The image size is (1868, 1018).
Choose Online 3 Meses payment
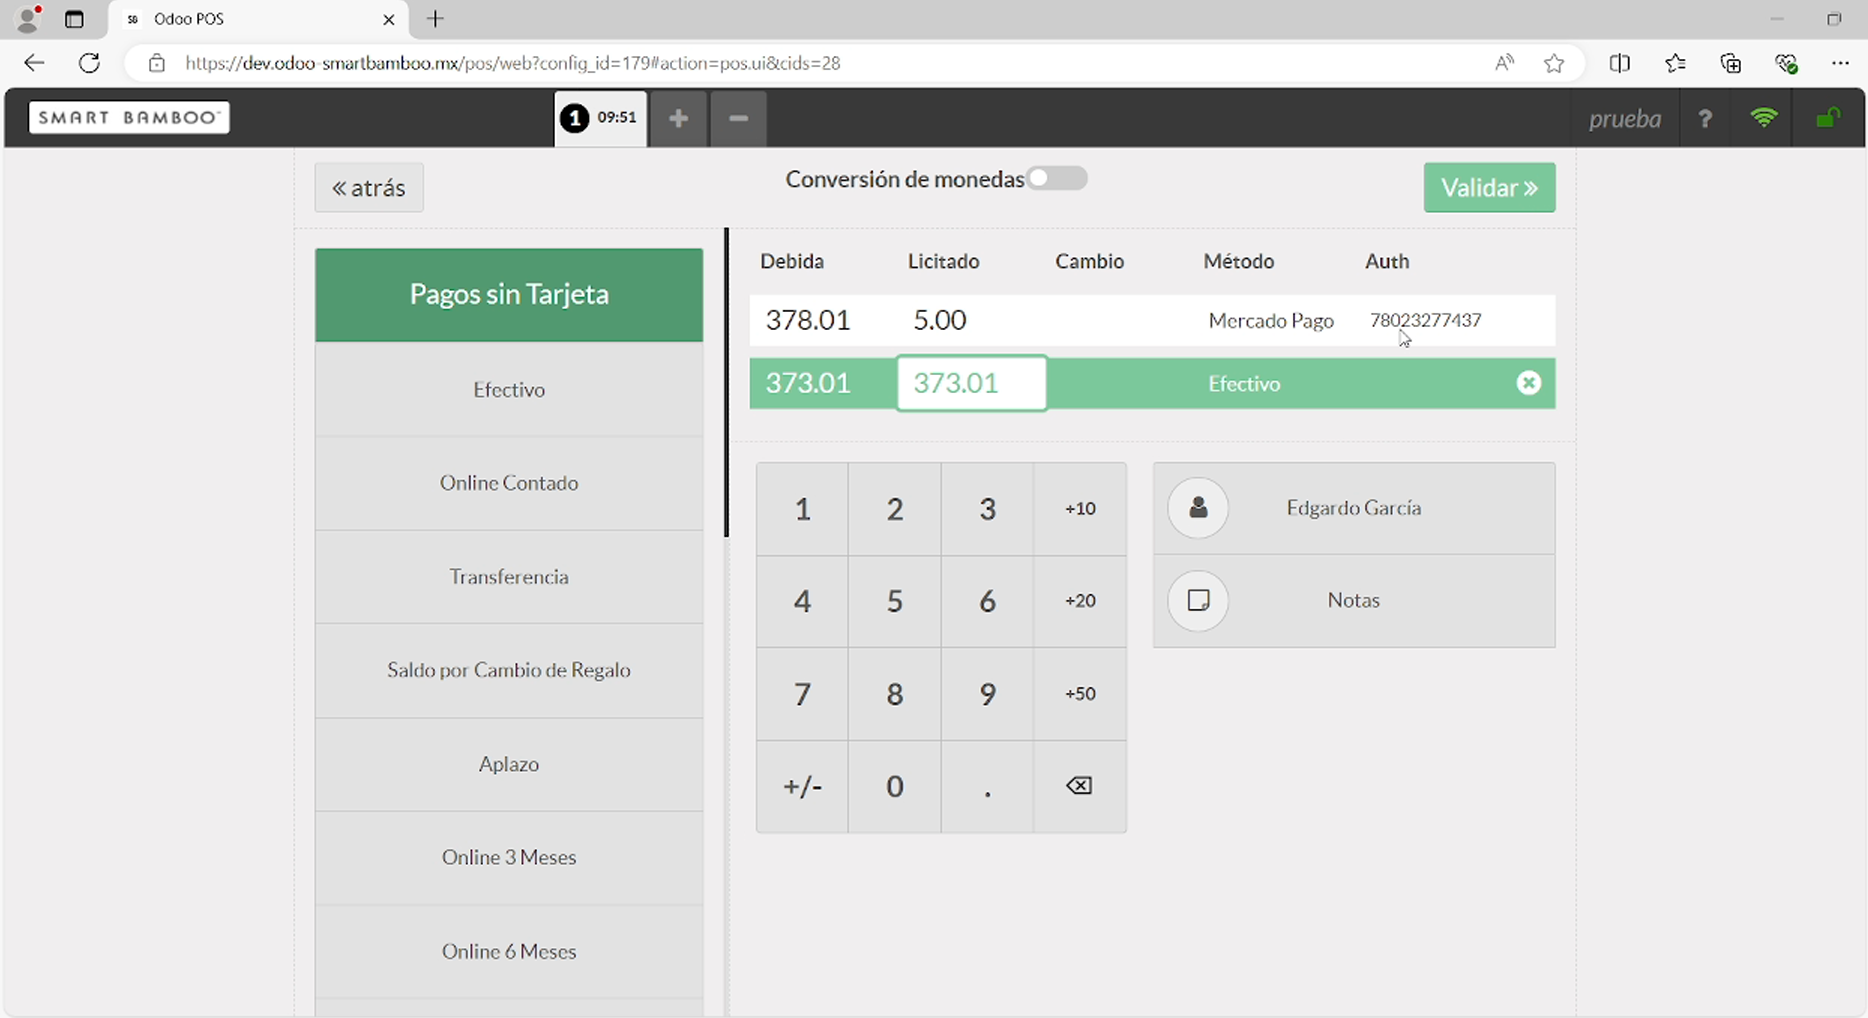point(509,857)
